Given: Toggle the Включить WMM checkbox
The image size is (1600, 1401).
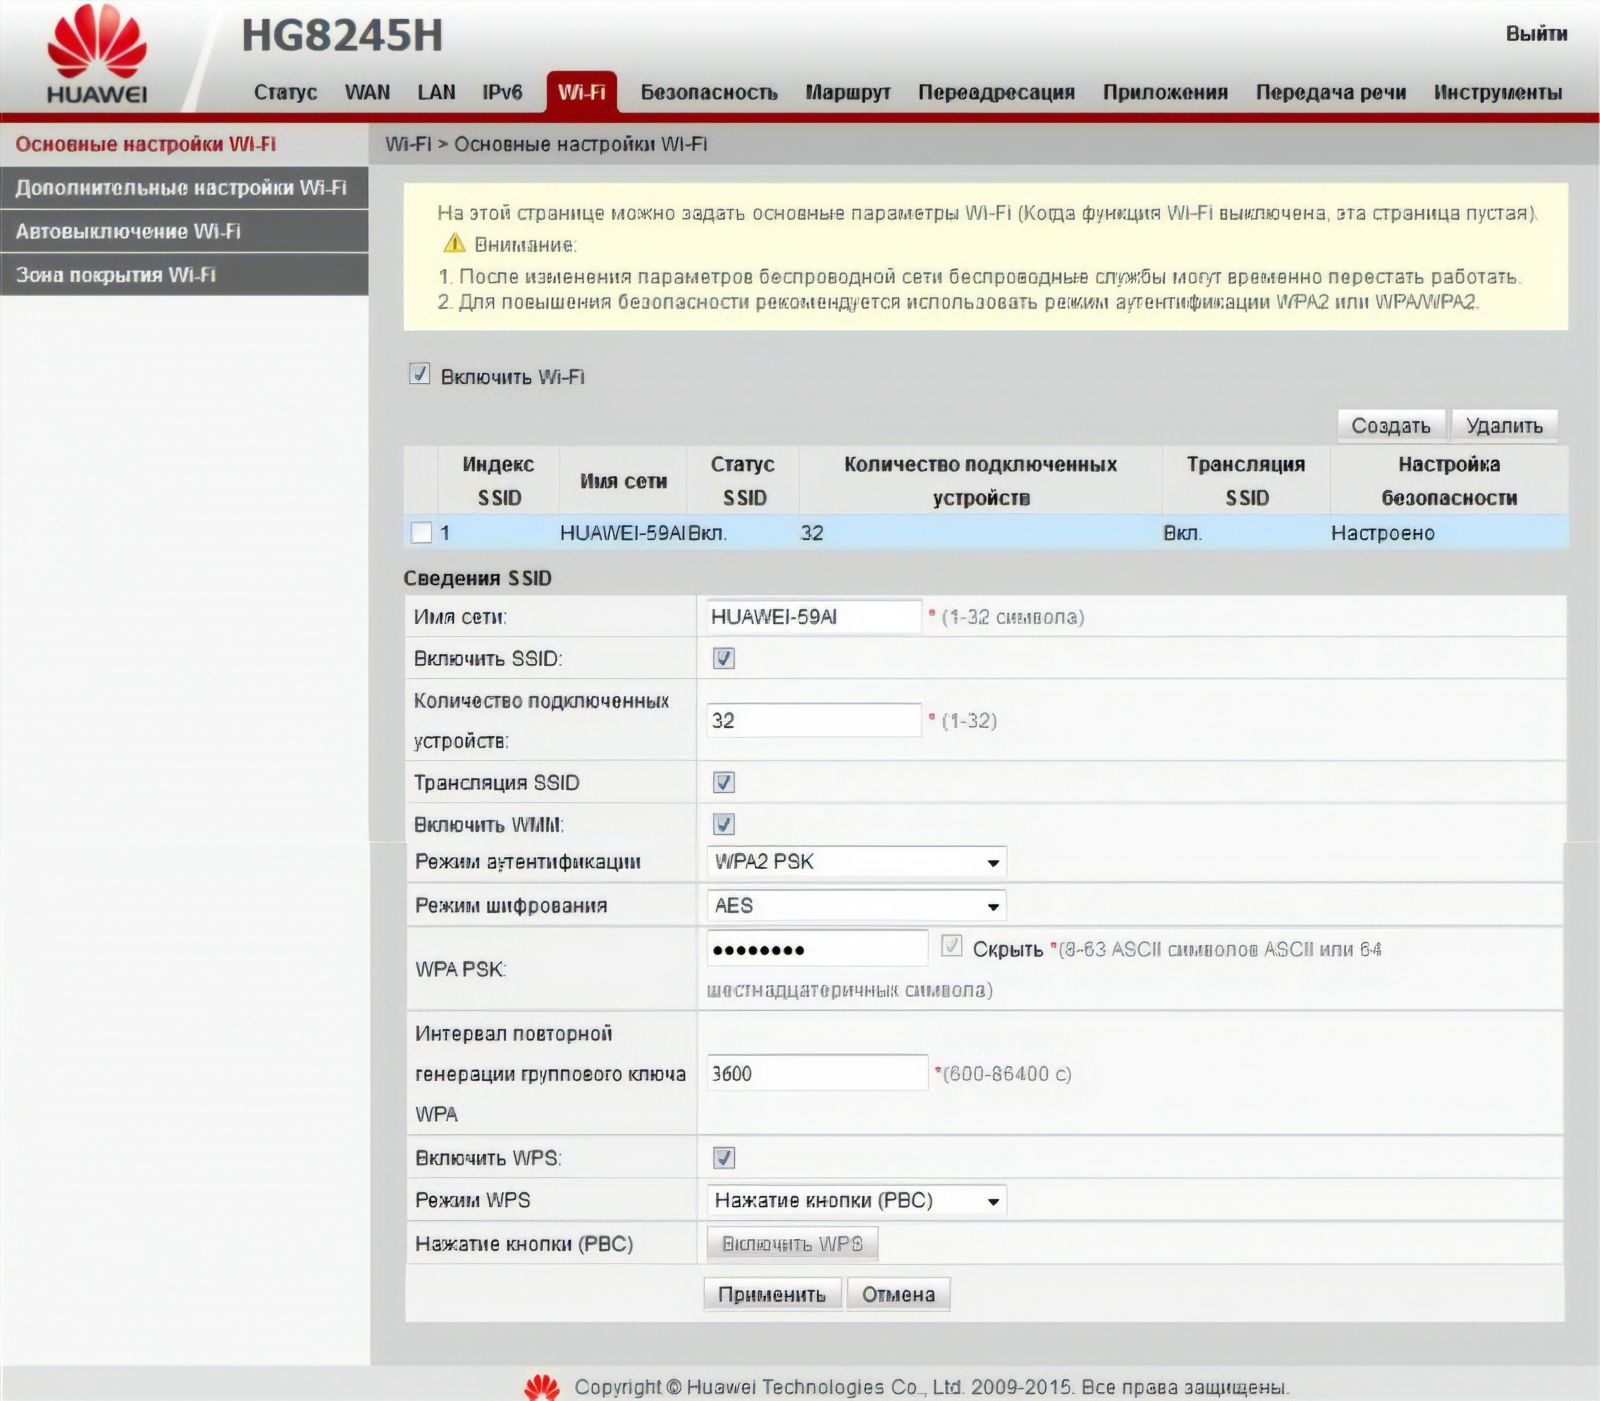Looking at the screenshot, I should pos(724,824).
